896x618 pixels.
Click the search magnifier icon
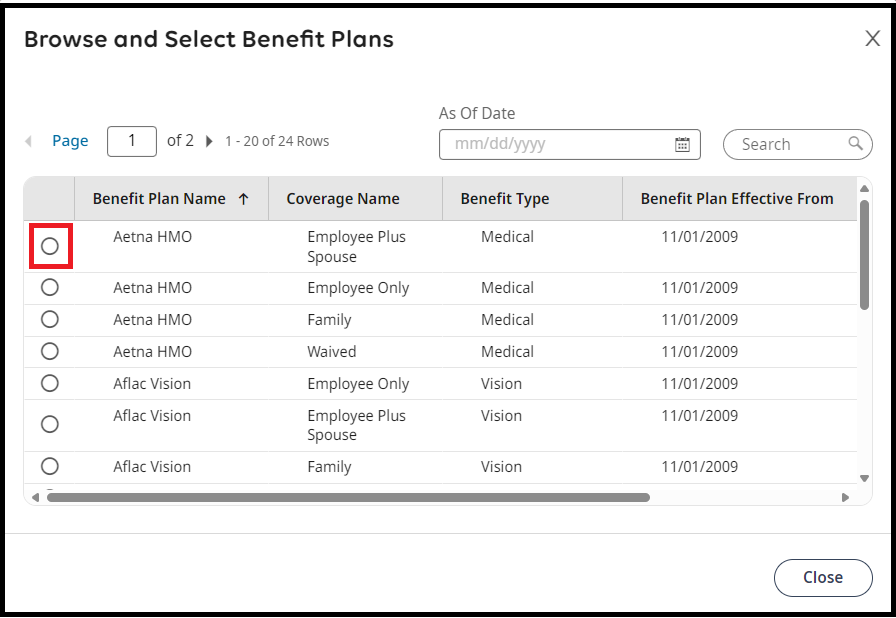coord(855,143)
